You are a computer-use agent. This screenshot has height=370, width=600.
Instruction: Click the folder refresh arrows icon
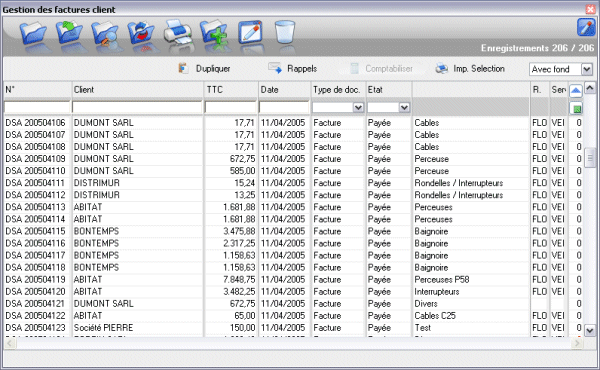click(141, 34)
